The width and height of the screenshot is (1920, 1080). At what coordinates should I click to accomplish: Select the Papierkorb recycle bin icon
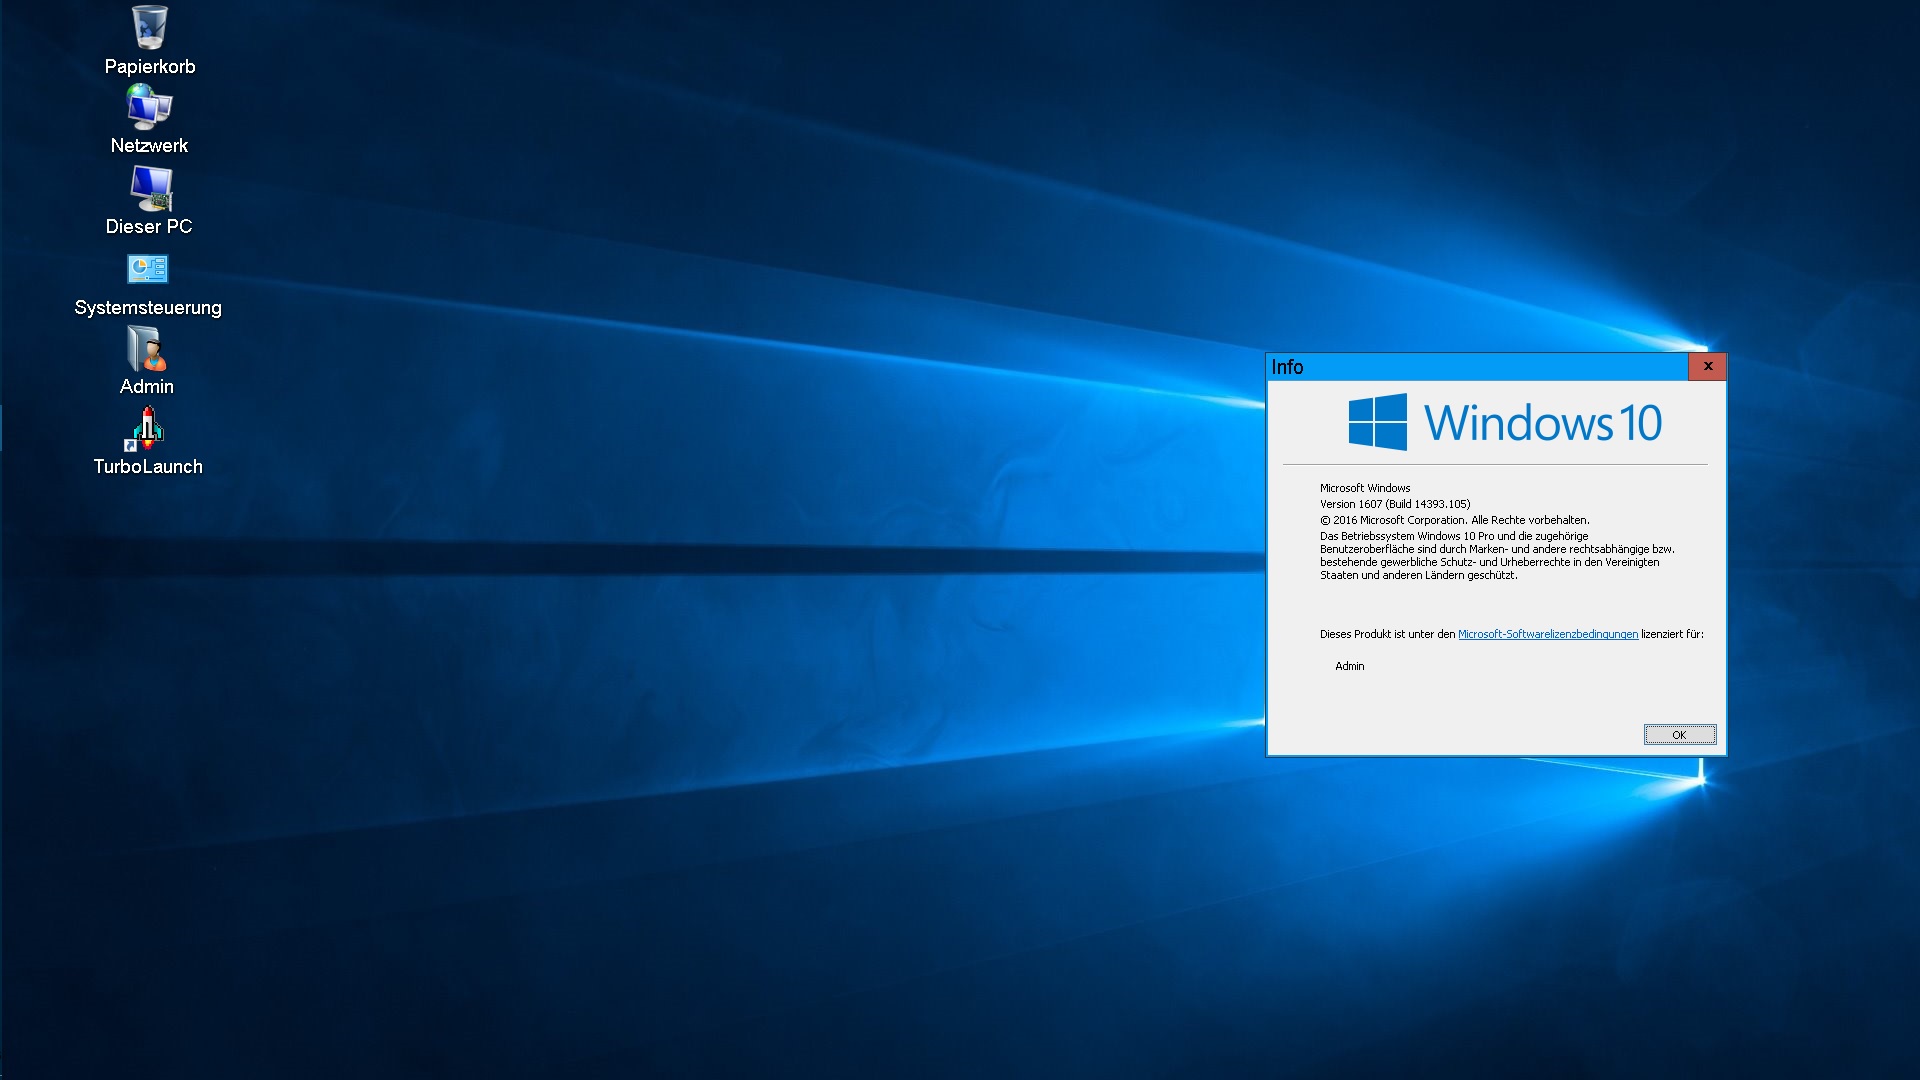tap(150, 28)
